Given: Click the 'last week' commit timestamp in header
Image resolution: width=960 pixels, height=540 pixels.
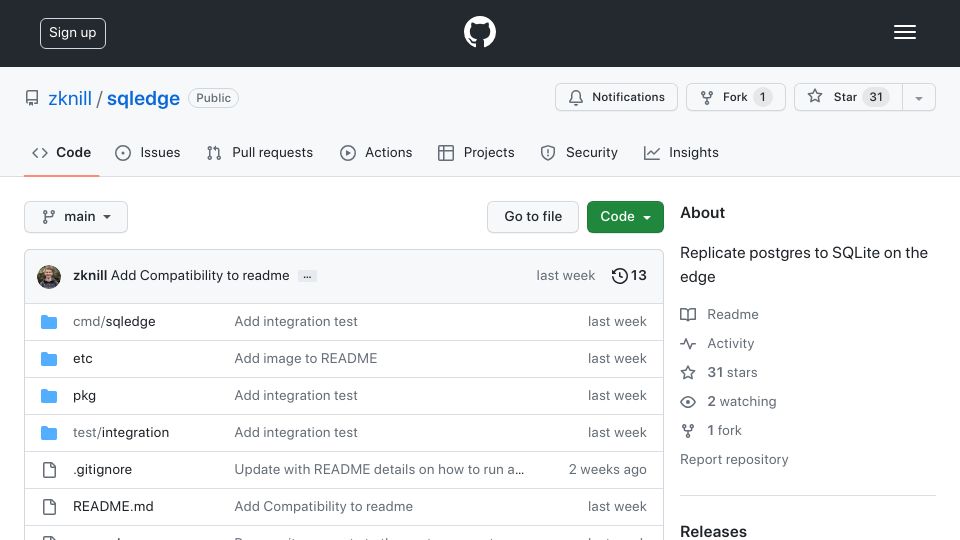Looking at the screenshot, I should tap(565, 276).
